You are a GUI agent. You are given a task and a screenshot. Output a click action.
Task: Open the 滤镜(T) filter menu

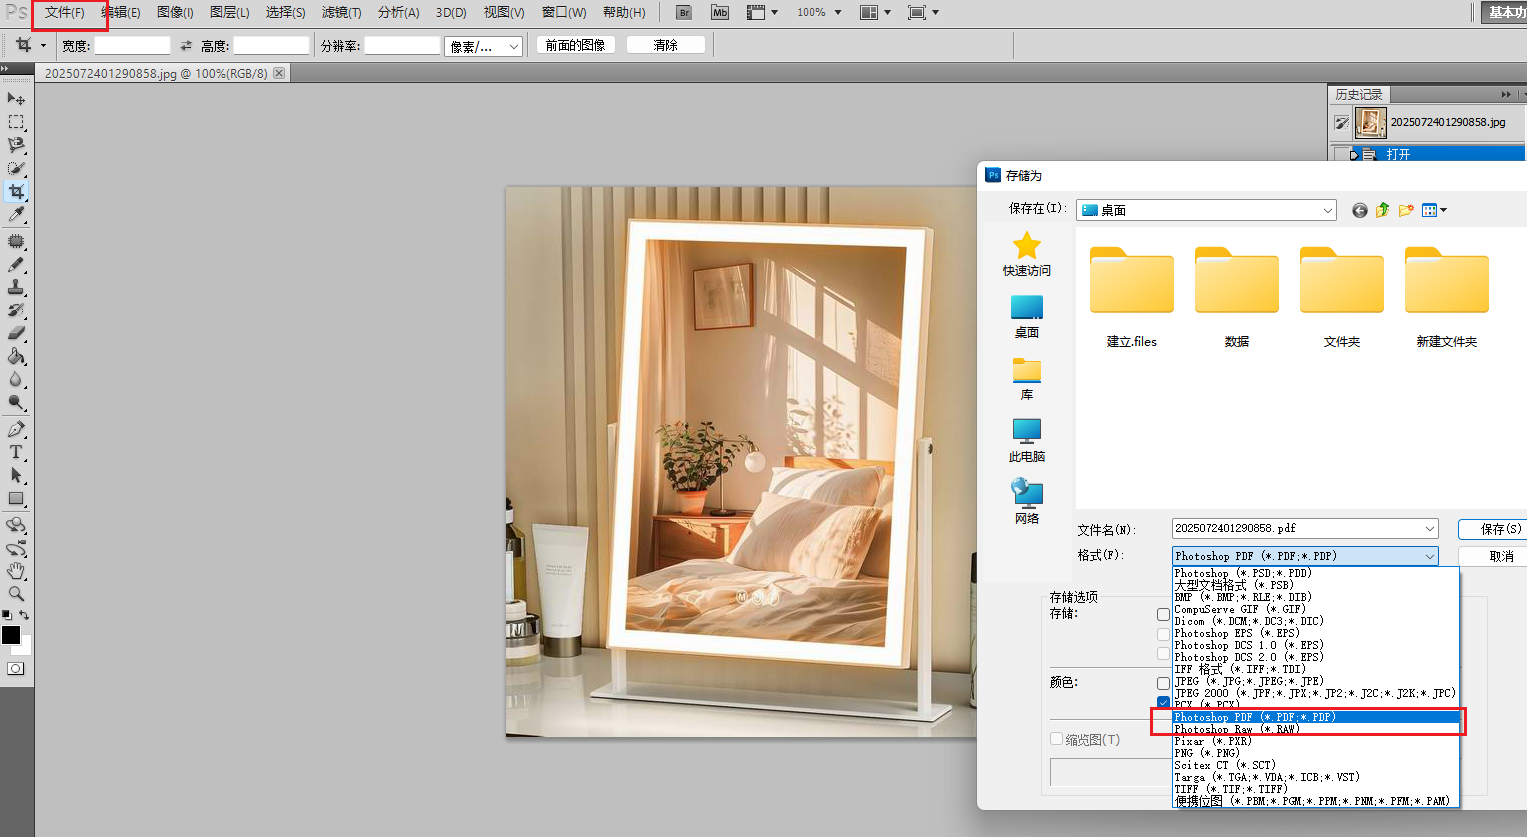[341, 13]
